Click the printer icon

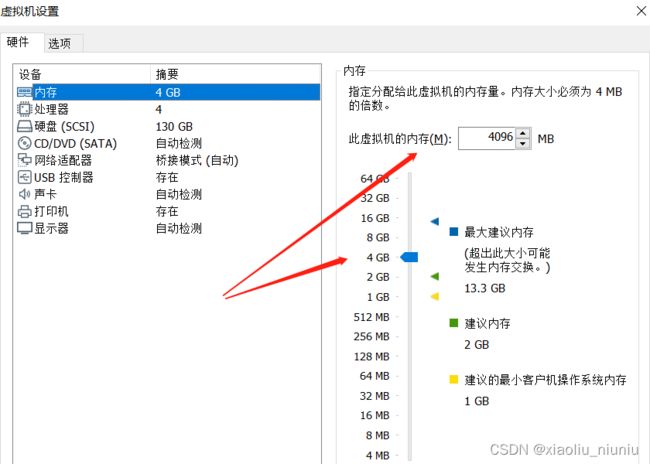[x=24, y=211]
